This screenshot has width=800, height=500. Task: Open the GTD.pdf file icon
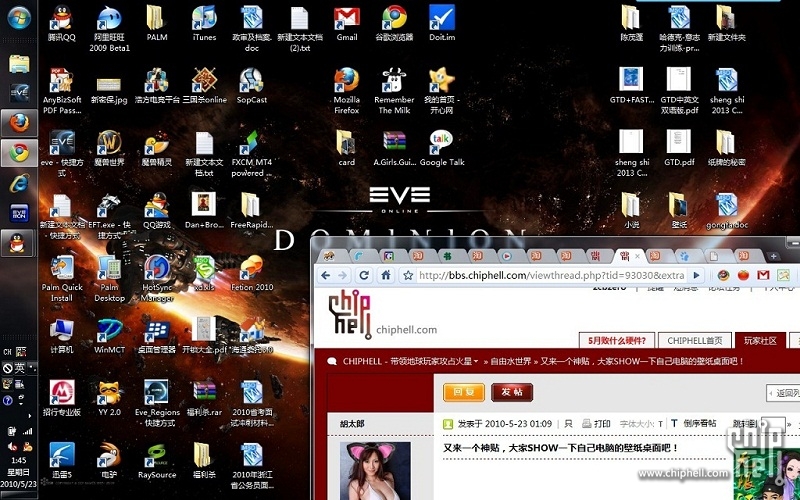pos(679,148)
